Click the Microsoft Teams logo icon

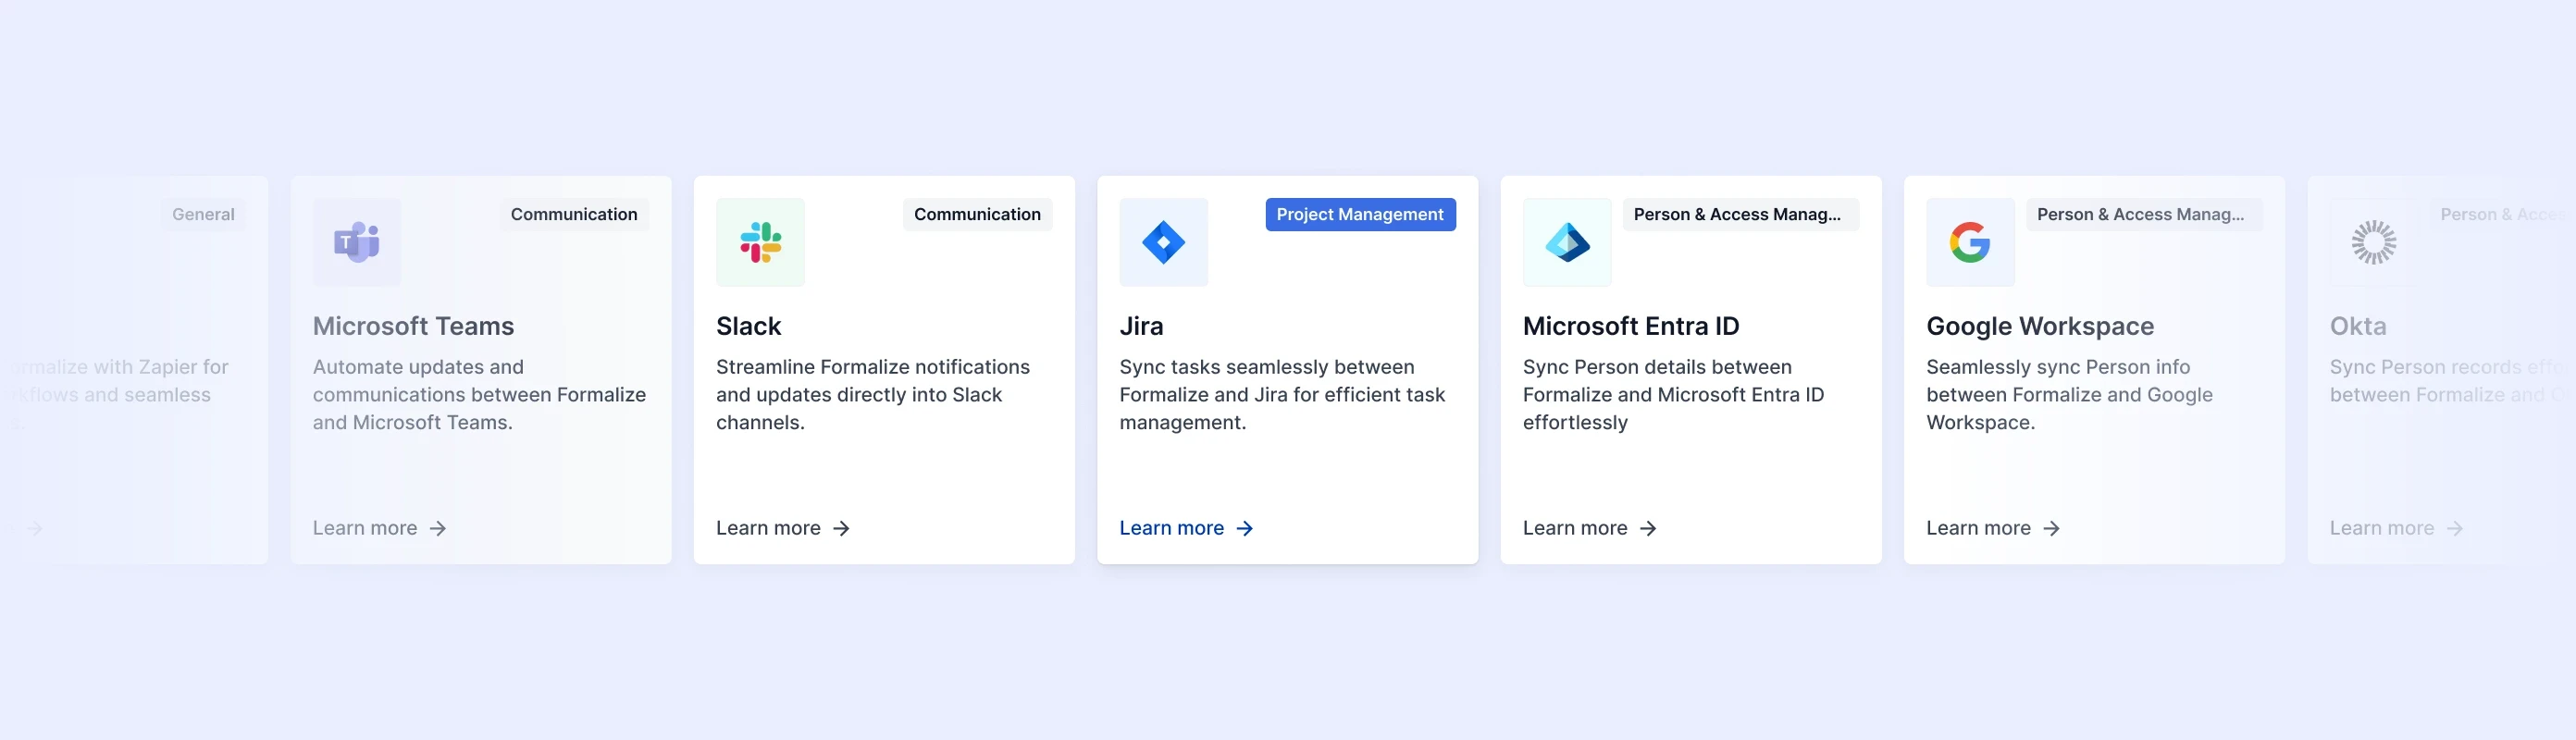point(357,242)
